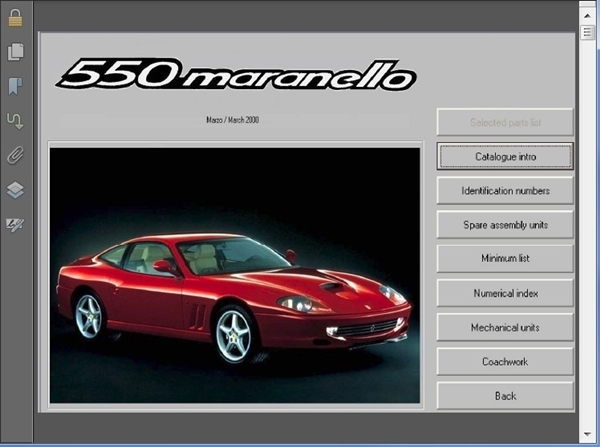
Task: Open Spare assembly units section
Action: (x=505, y=225)
